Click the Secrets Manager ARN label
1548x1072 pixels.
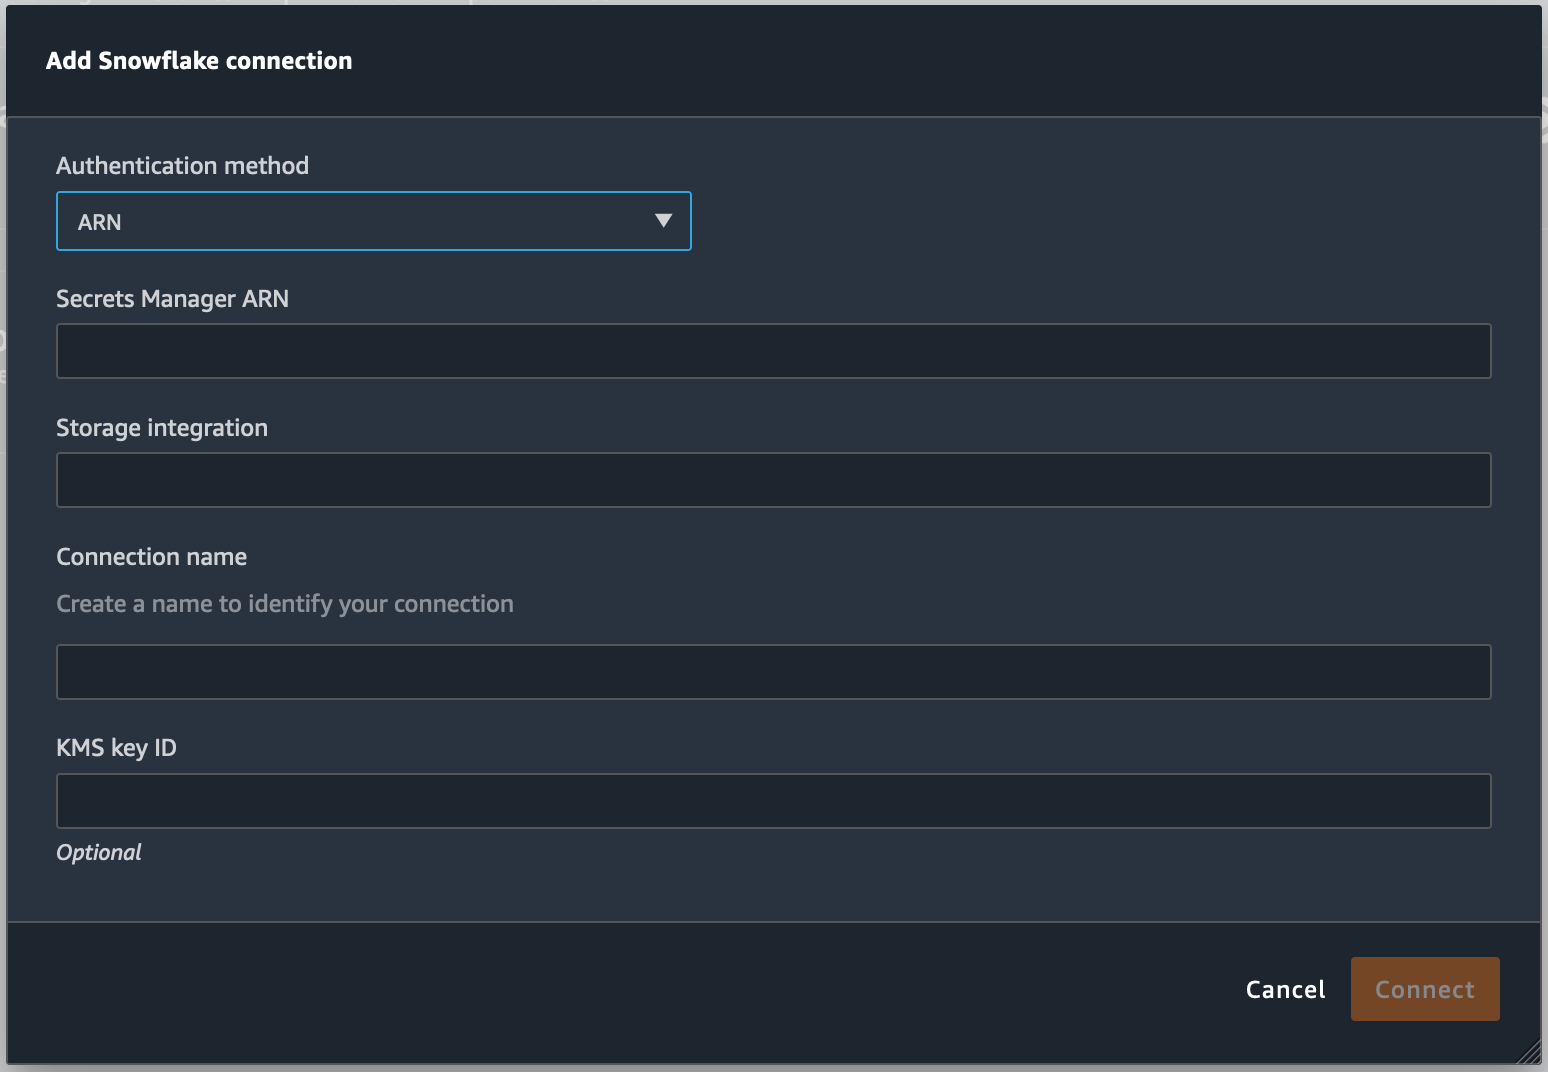[x=172, y=299]
